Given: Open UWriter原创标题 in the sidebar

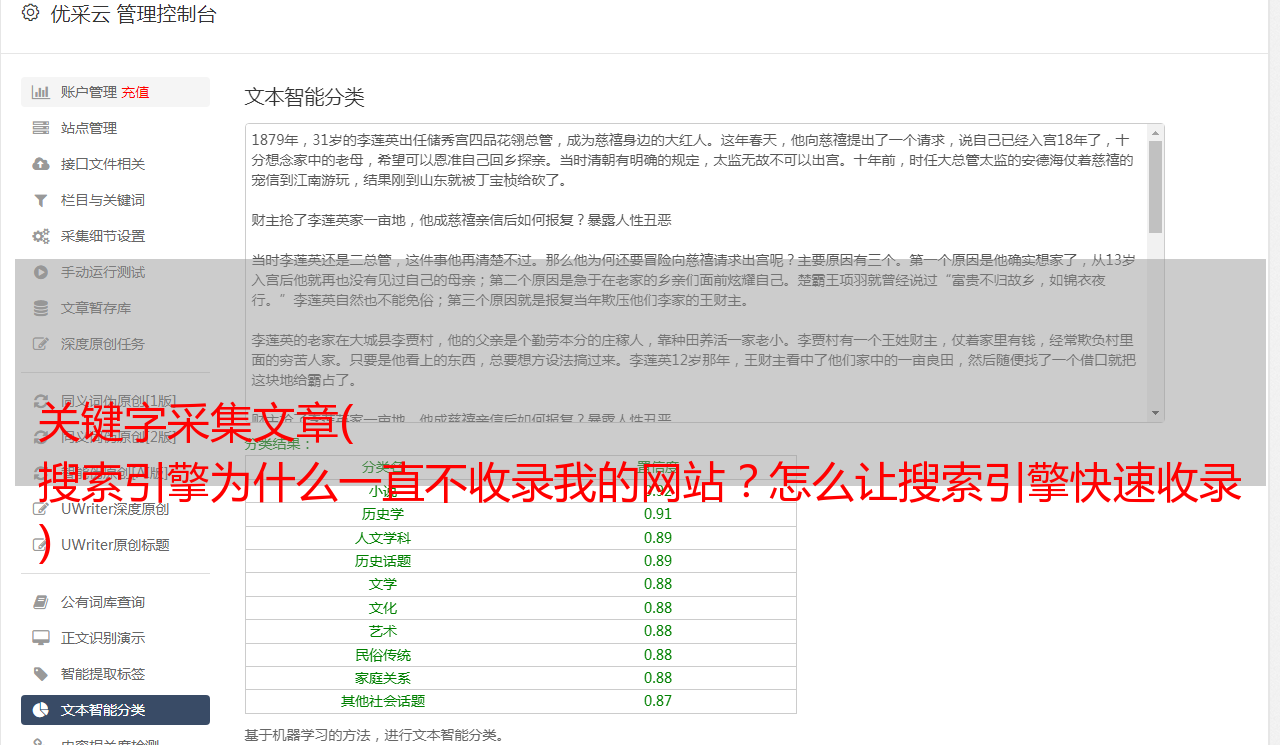Looking at the screenshot, I should click(x=115, y=545).
